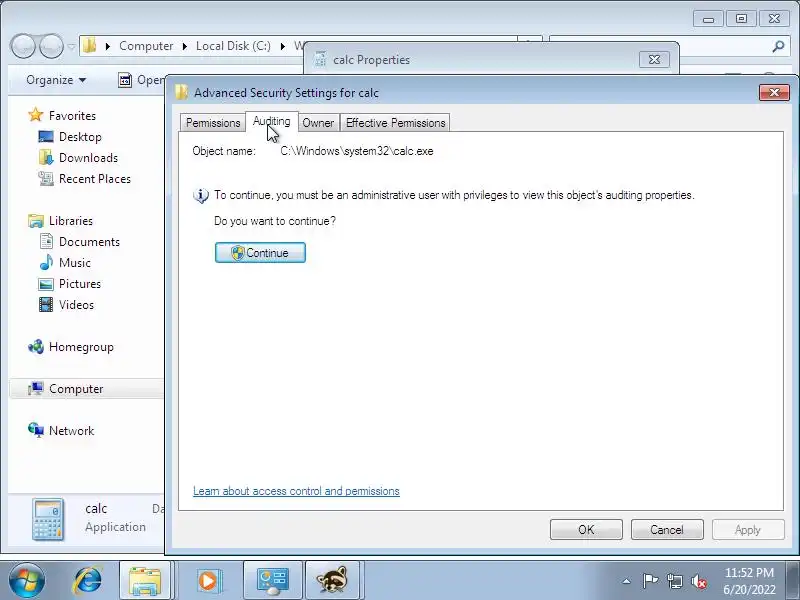Show hidden tray icons arrow

(627, 581)
